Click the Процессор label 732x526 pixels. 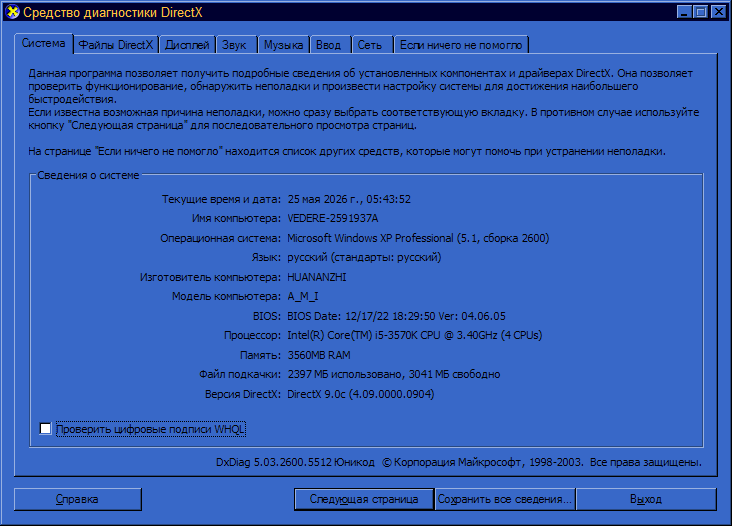[x=253, y=336]
